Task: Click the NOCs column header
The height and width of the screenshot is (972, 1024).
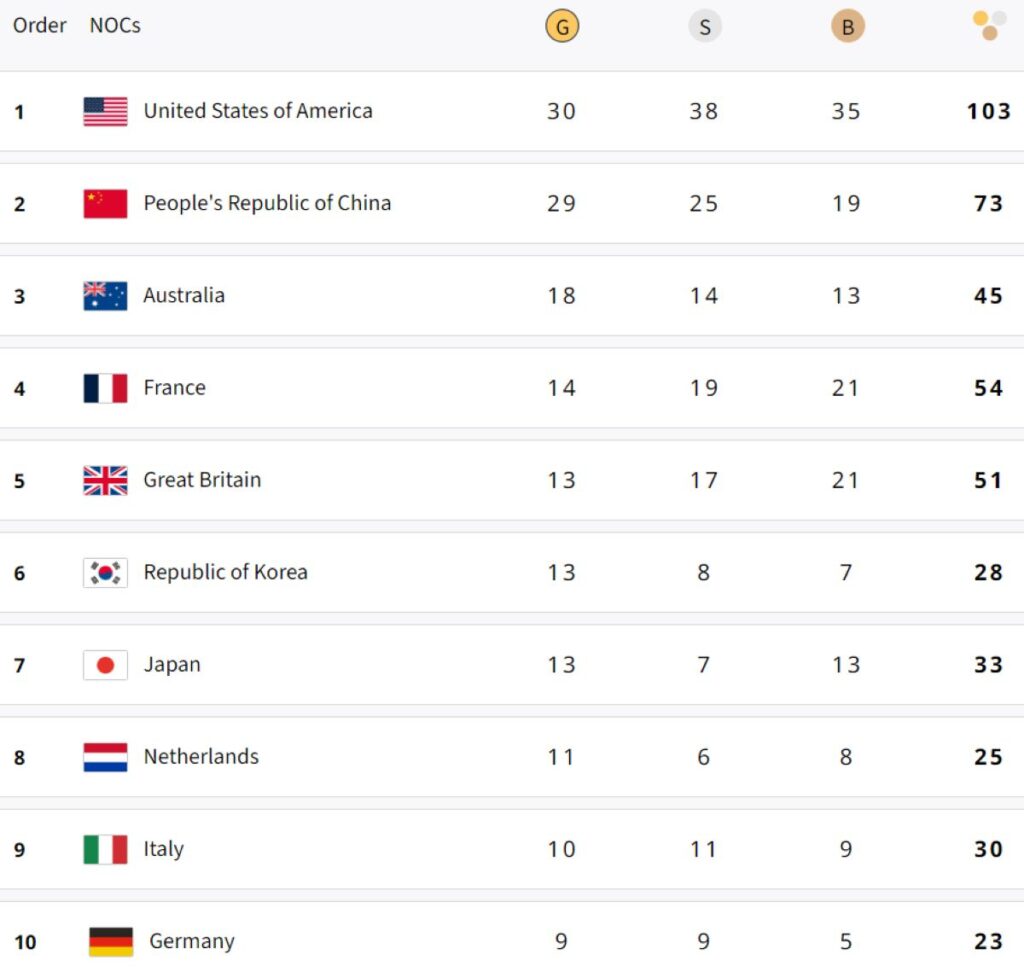Action: (x=115, y=26)
